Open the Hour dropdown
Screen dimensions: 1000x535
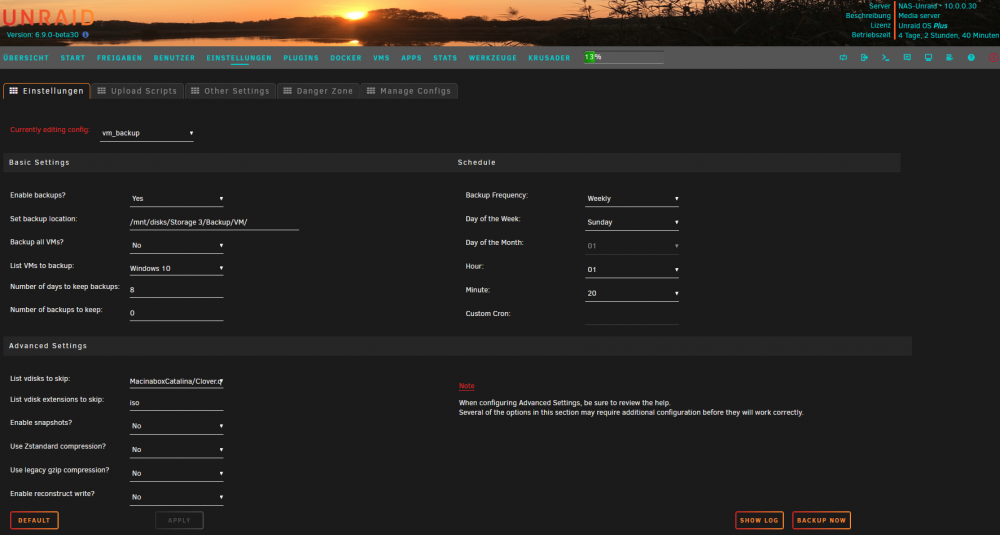[x=631, y=270]
